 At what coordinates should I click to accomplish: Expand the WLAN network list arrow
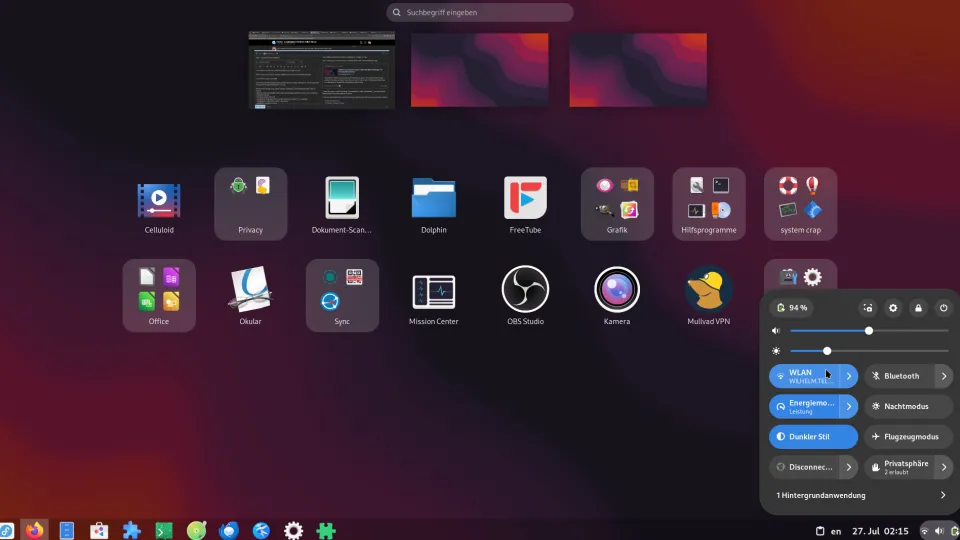point(848,376)
